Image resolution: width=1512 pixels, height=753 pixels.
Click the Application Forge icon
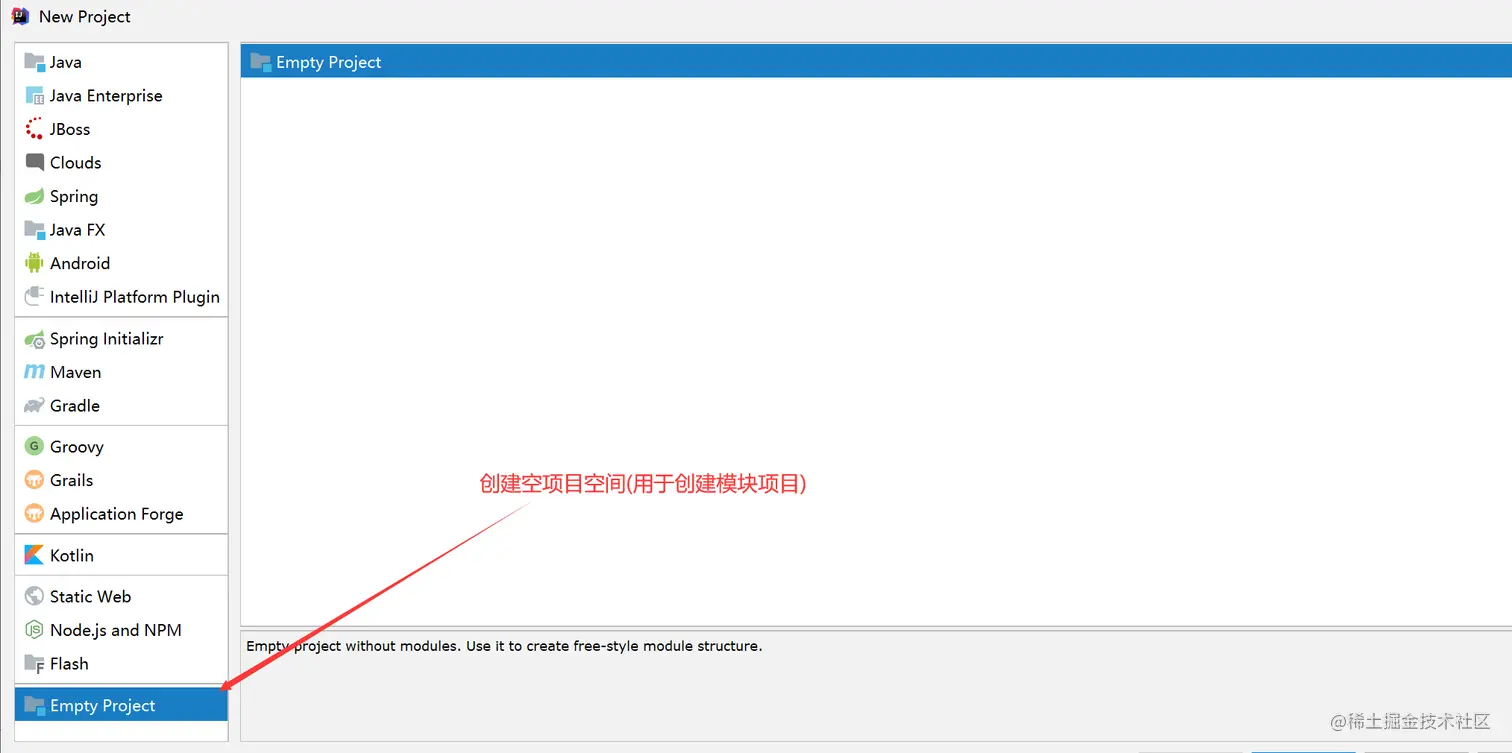click(x=35, y=514)
